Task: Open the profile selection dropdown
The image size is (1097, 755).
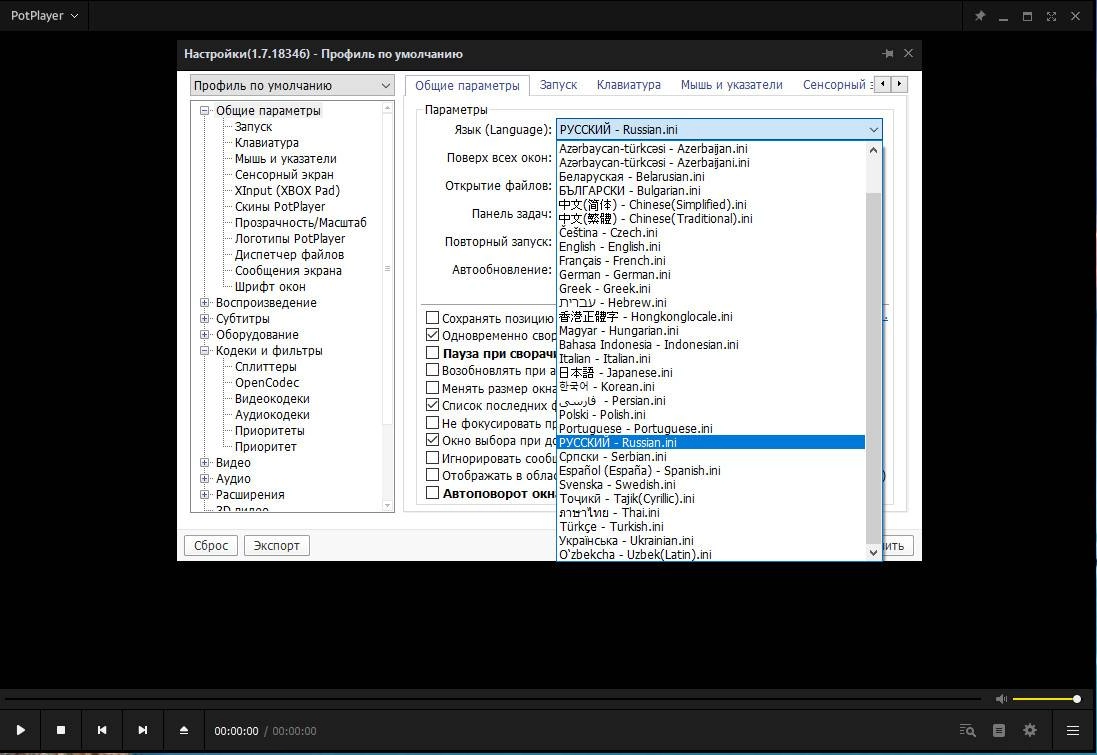Action: [x=292, y=85]
